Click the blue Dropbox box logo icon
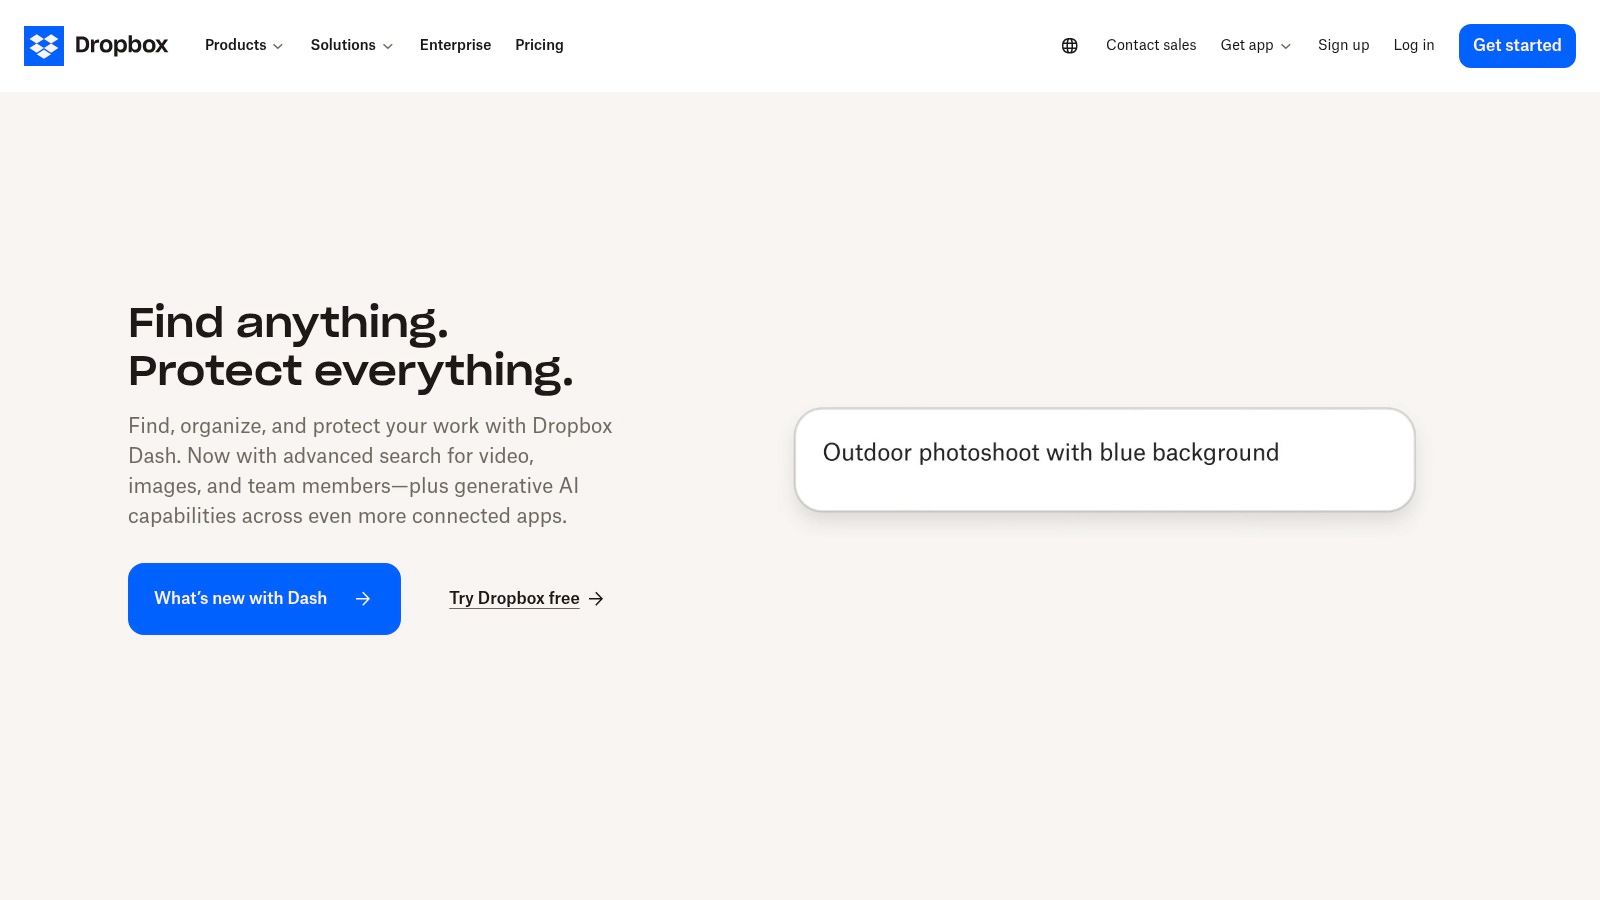Image resolution: width=1600 pixels, height=900 pixels. click(44, 46)
